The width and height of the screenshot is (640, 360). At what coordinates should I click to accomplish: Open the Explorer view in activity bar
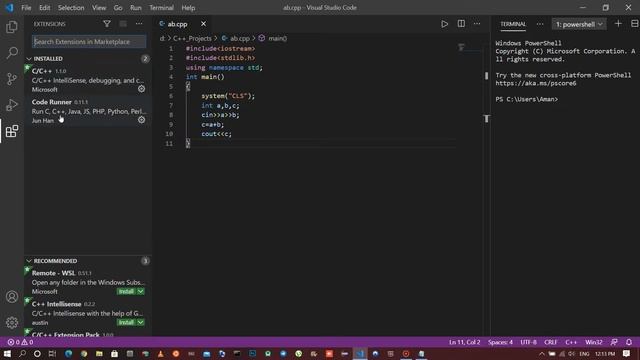click(x=12, y=27)
